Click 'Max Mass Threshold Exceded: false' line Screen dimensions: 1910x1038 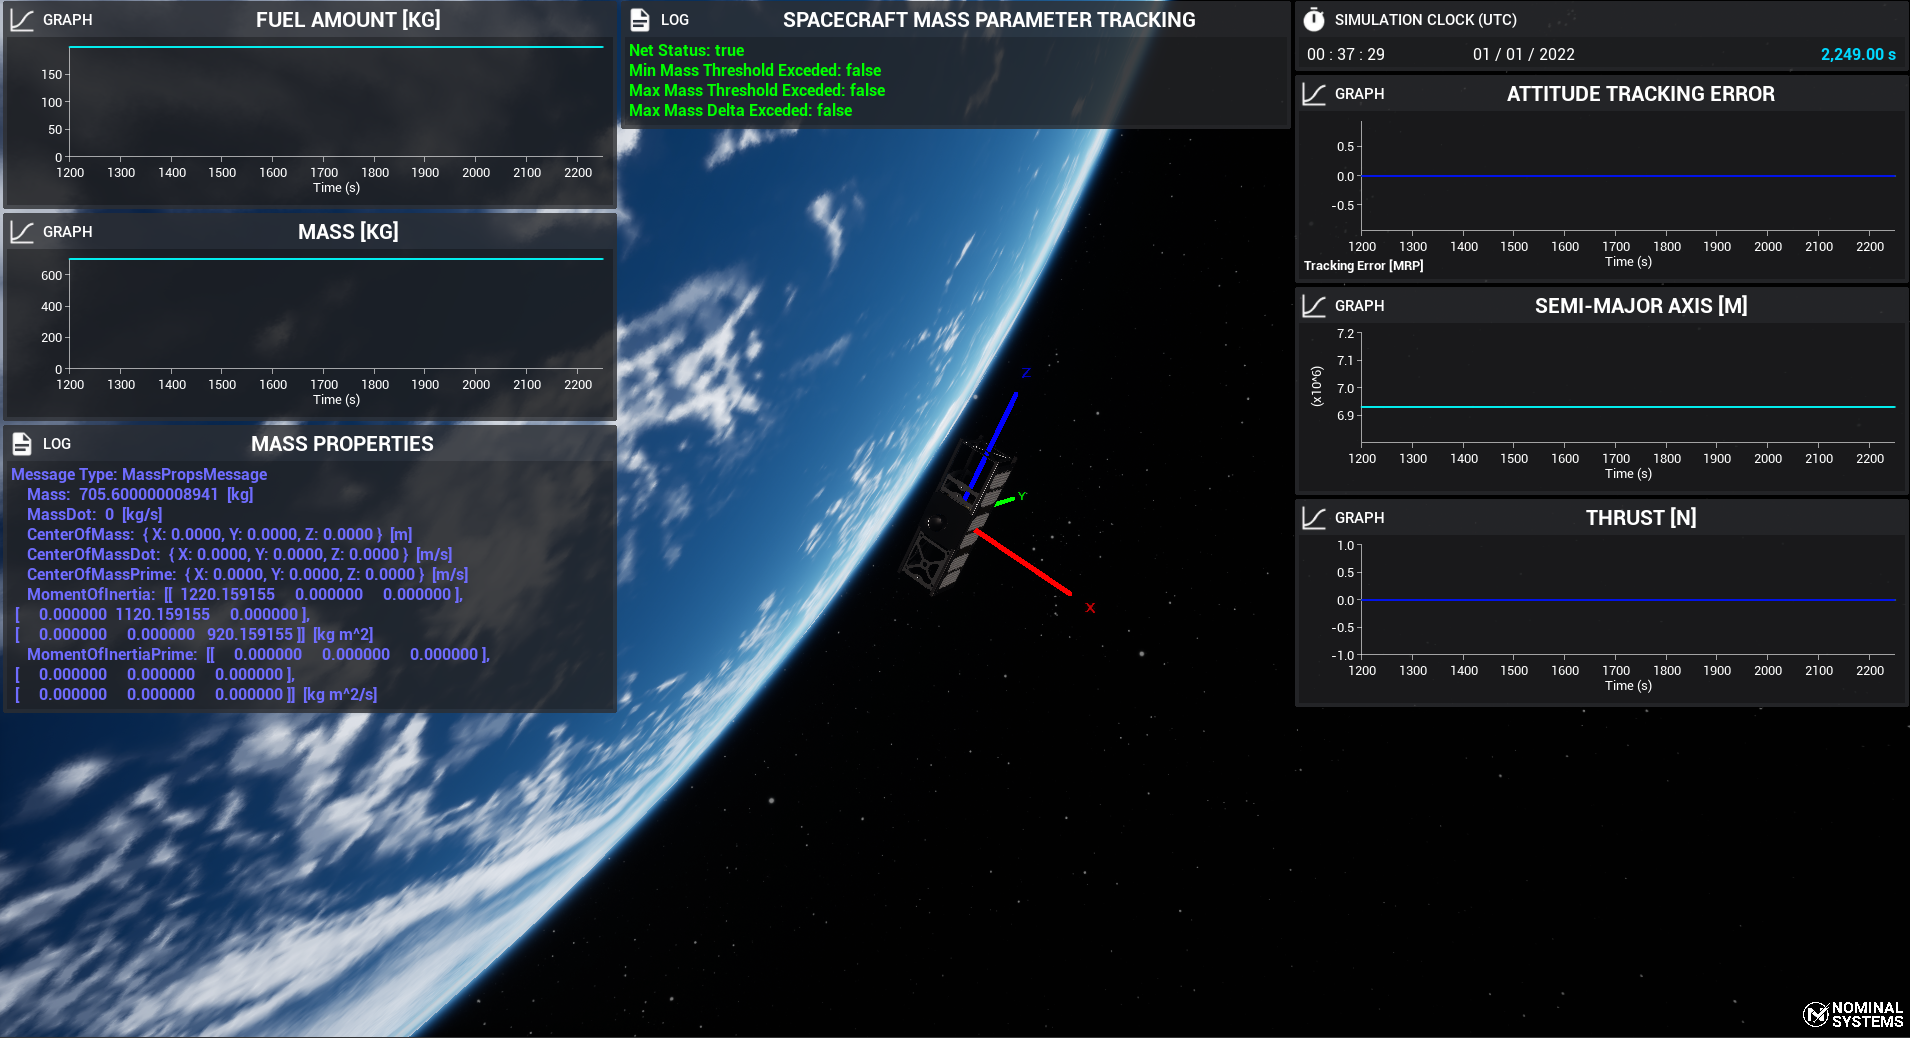[757, 90]
